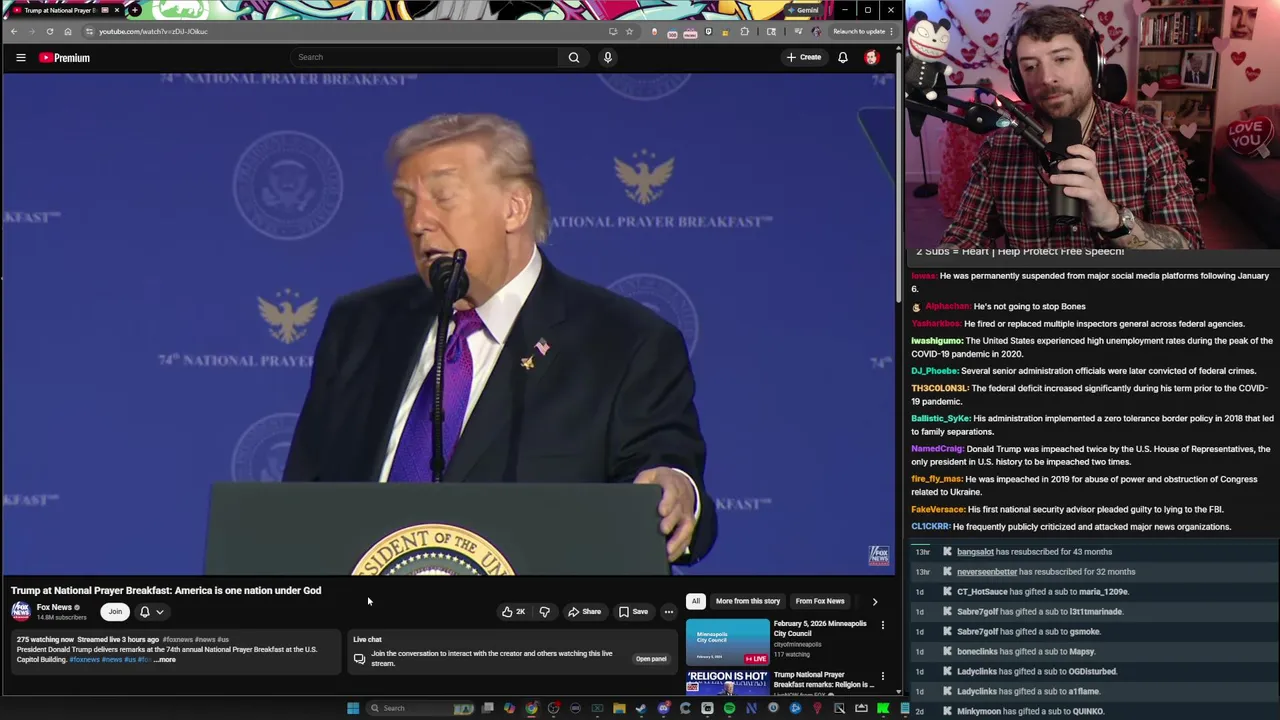1280x720 pixels.
Task: Open more actions ellipsis under video
Action: (x=669, y=611)
